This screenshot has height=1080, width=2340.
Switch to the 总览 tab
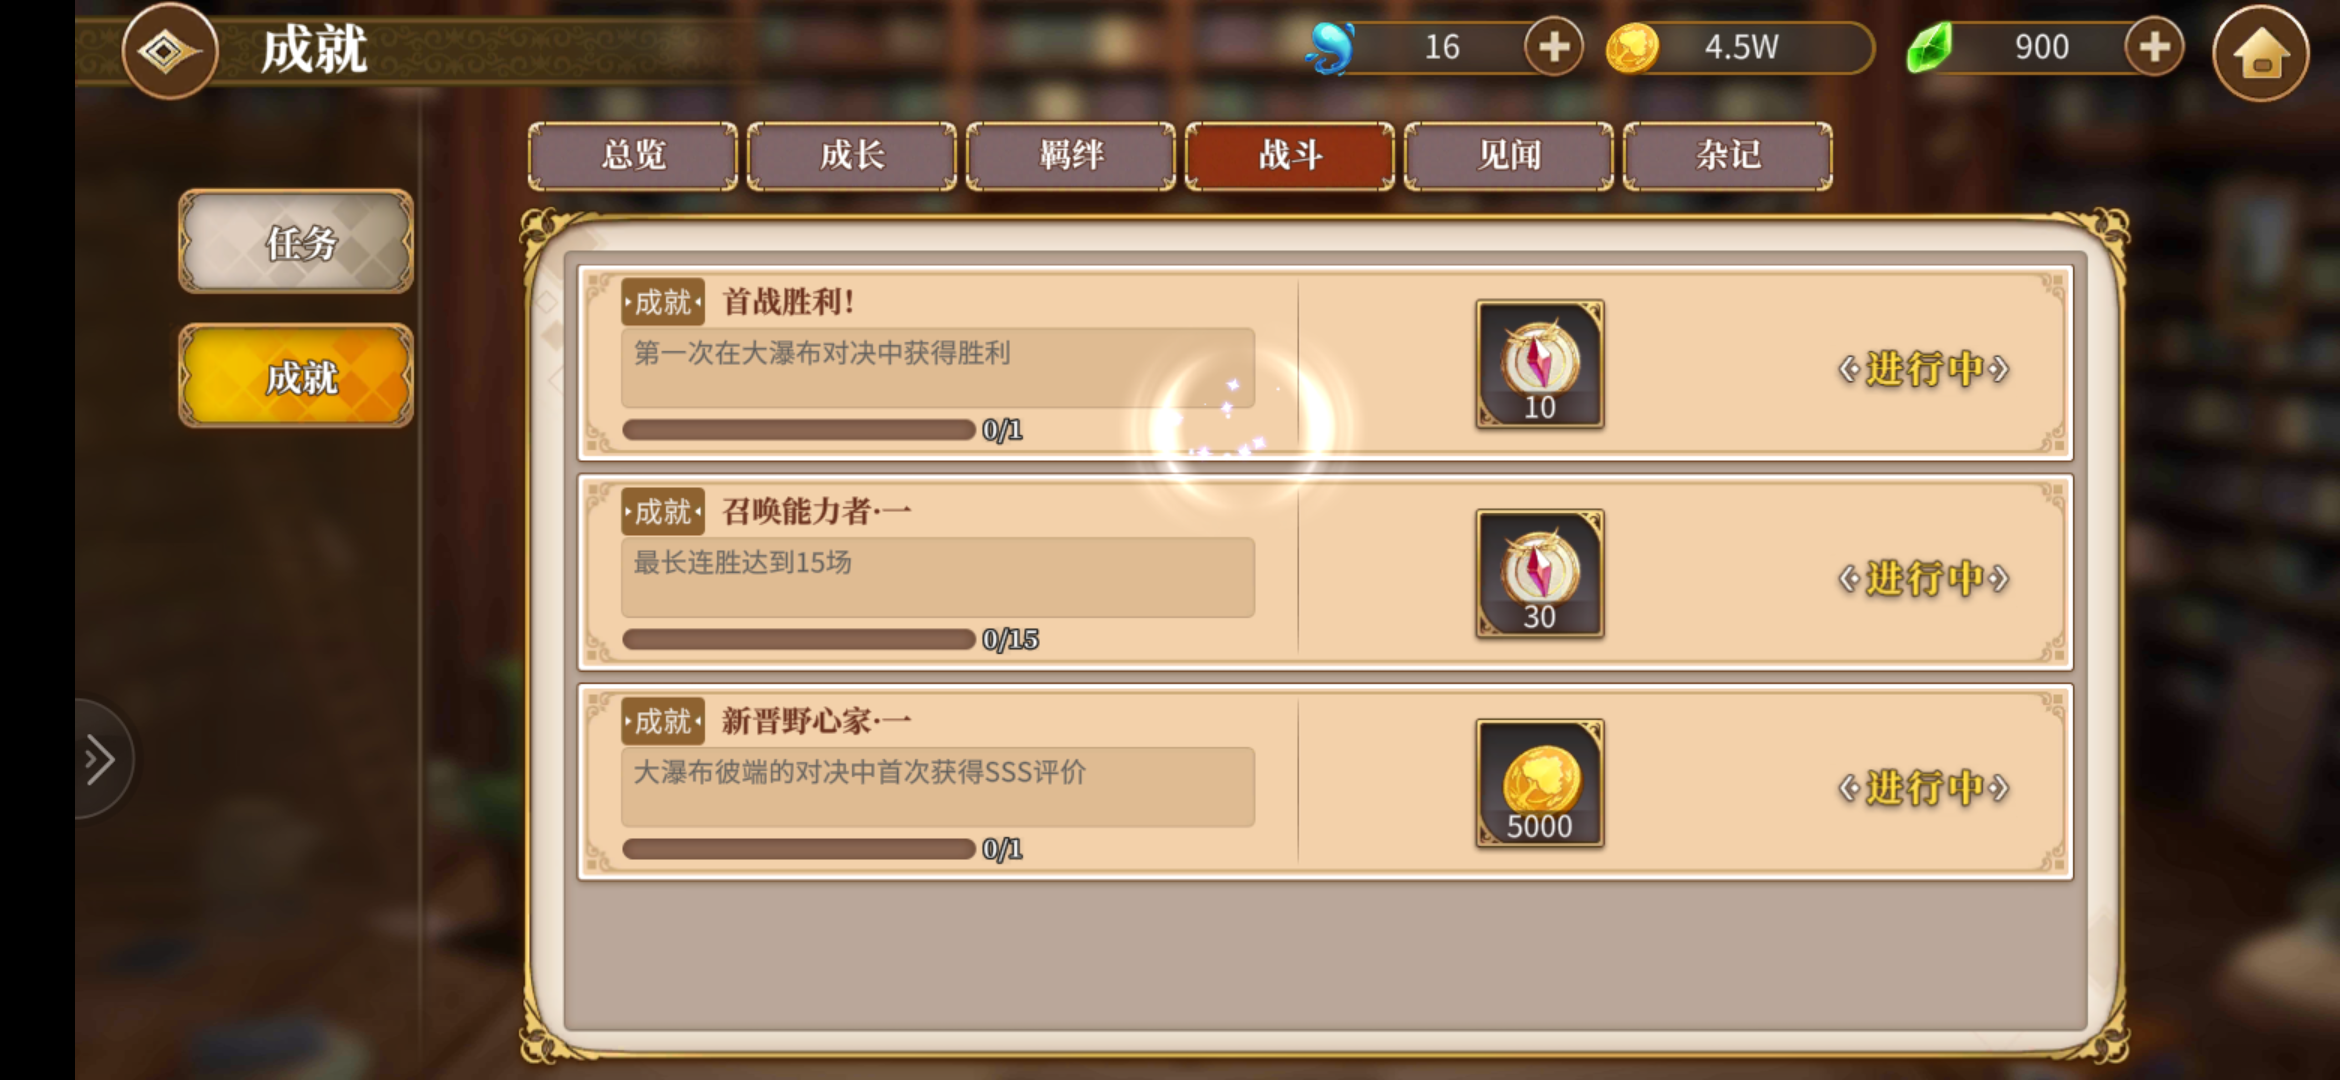(633, 156)
